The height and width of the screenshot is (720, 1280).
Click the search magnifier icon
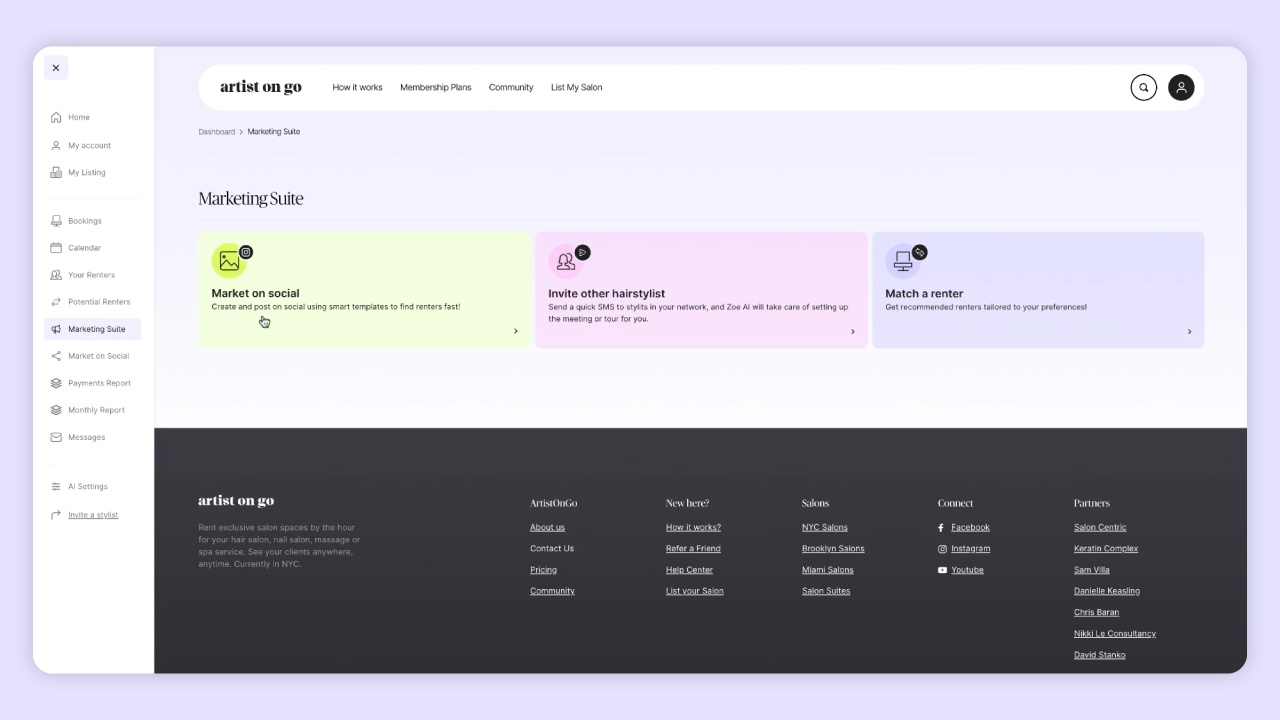(x=1143, y=87)
